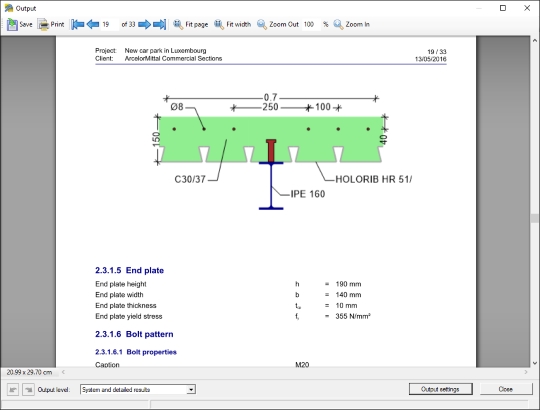Open the Output level dropdown
540x410 pixels.
(138, 389)
